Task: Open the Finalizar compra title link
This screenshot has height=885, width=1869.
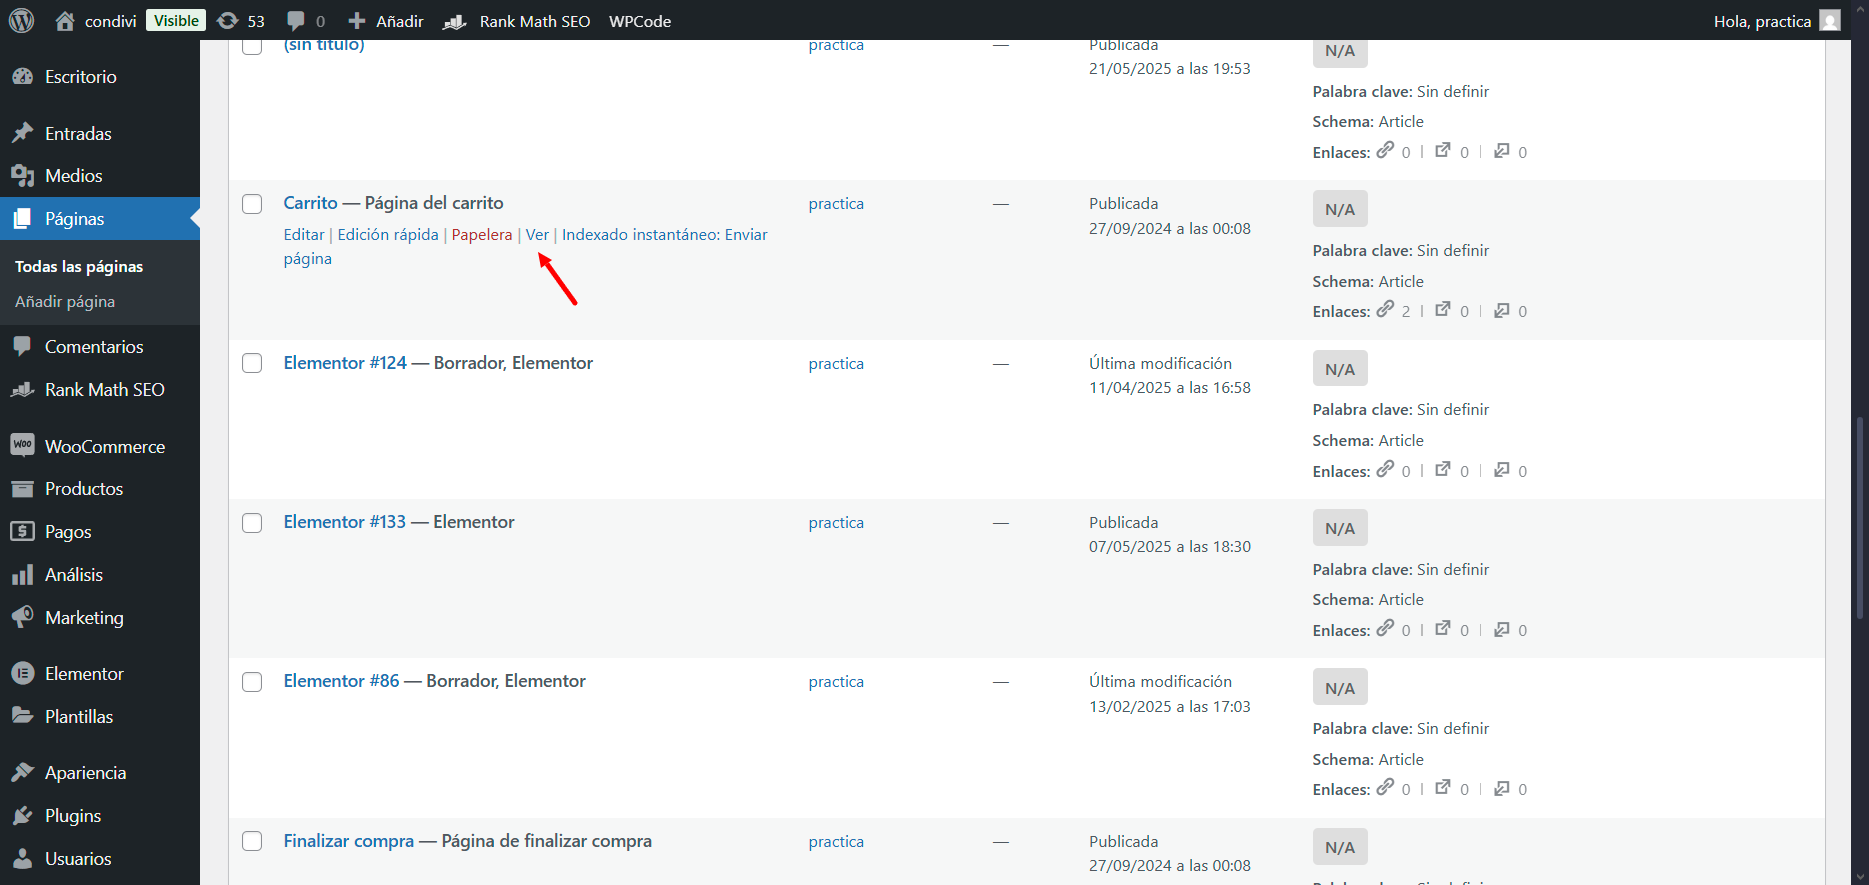Action: (349, 841)
